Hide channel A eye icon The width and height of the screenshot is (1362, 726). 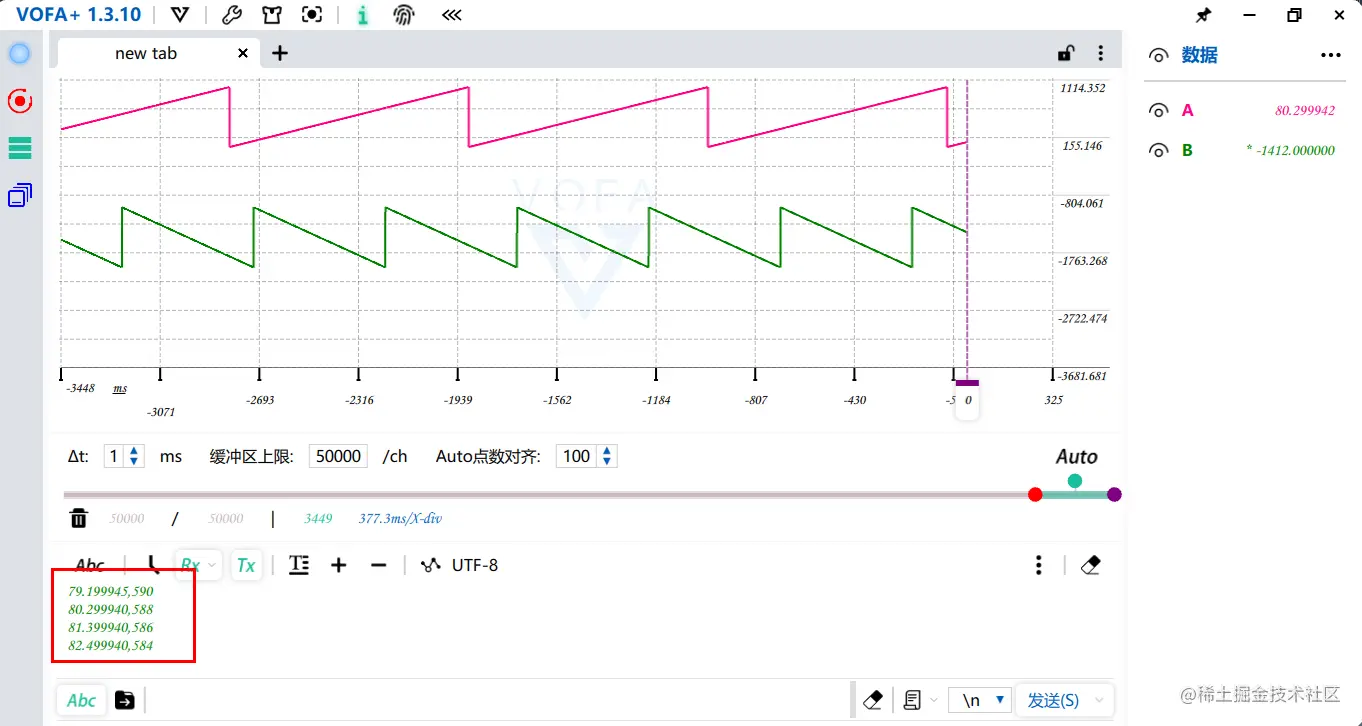pos(1159,111)
